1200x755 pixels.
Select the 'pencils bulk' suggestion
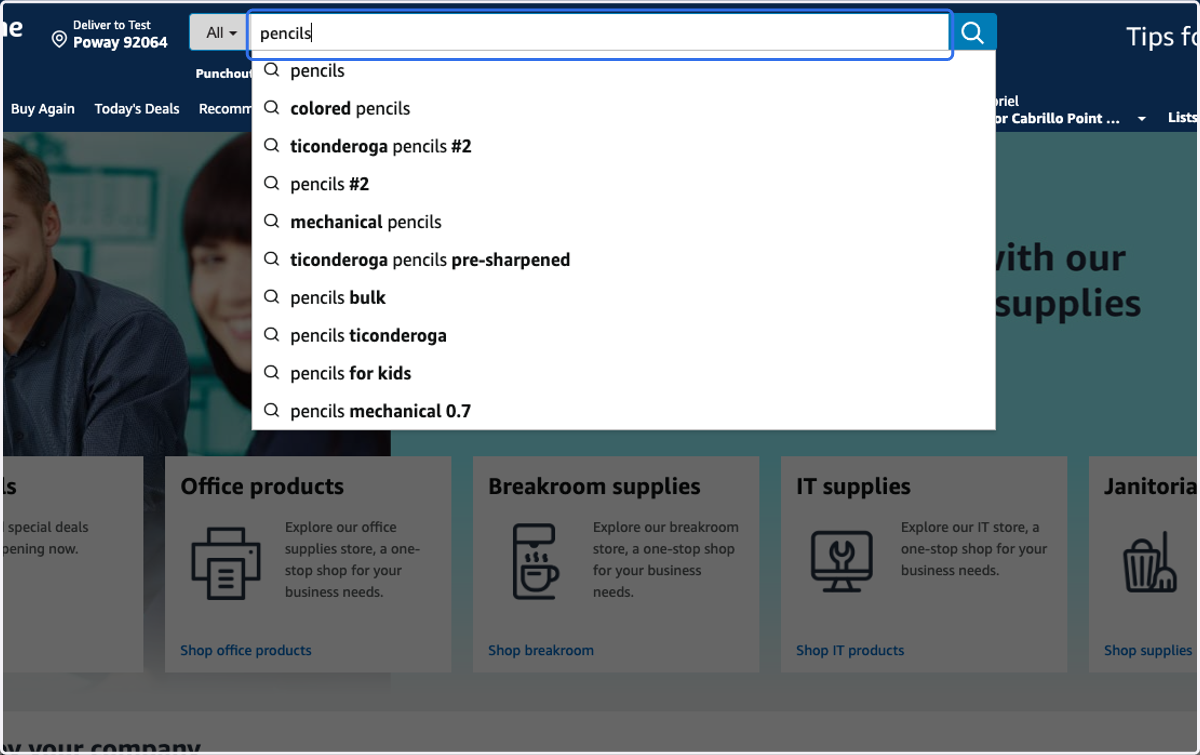pyautogui.click(x=623, y=298)
